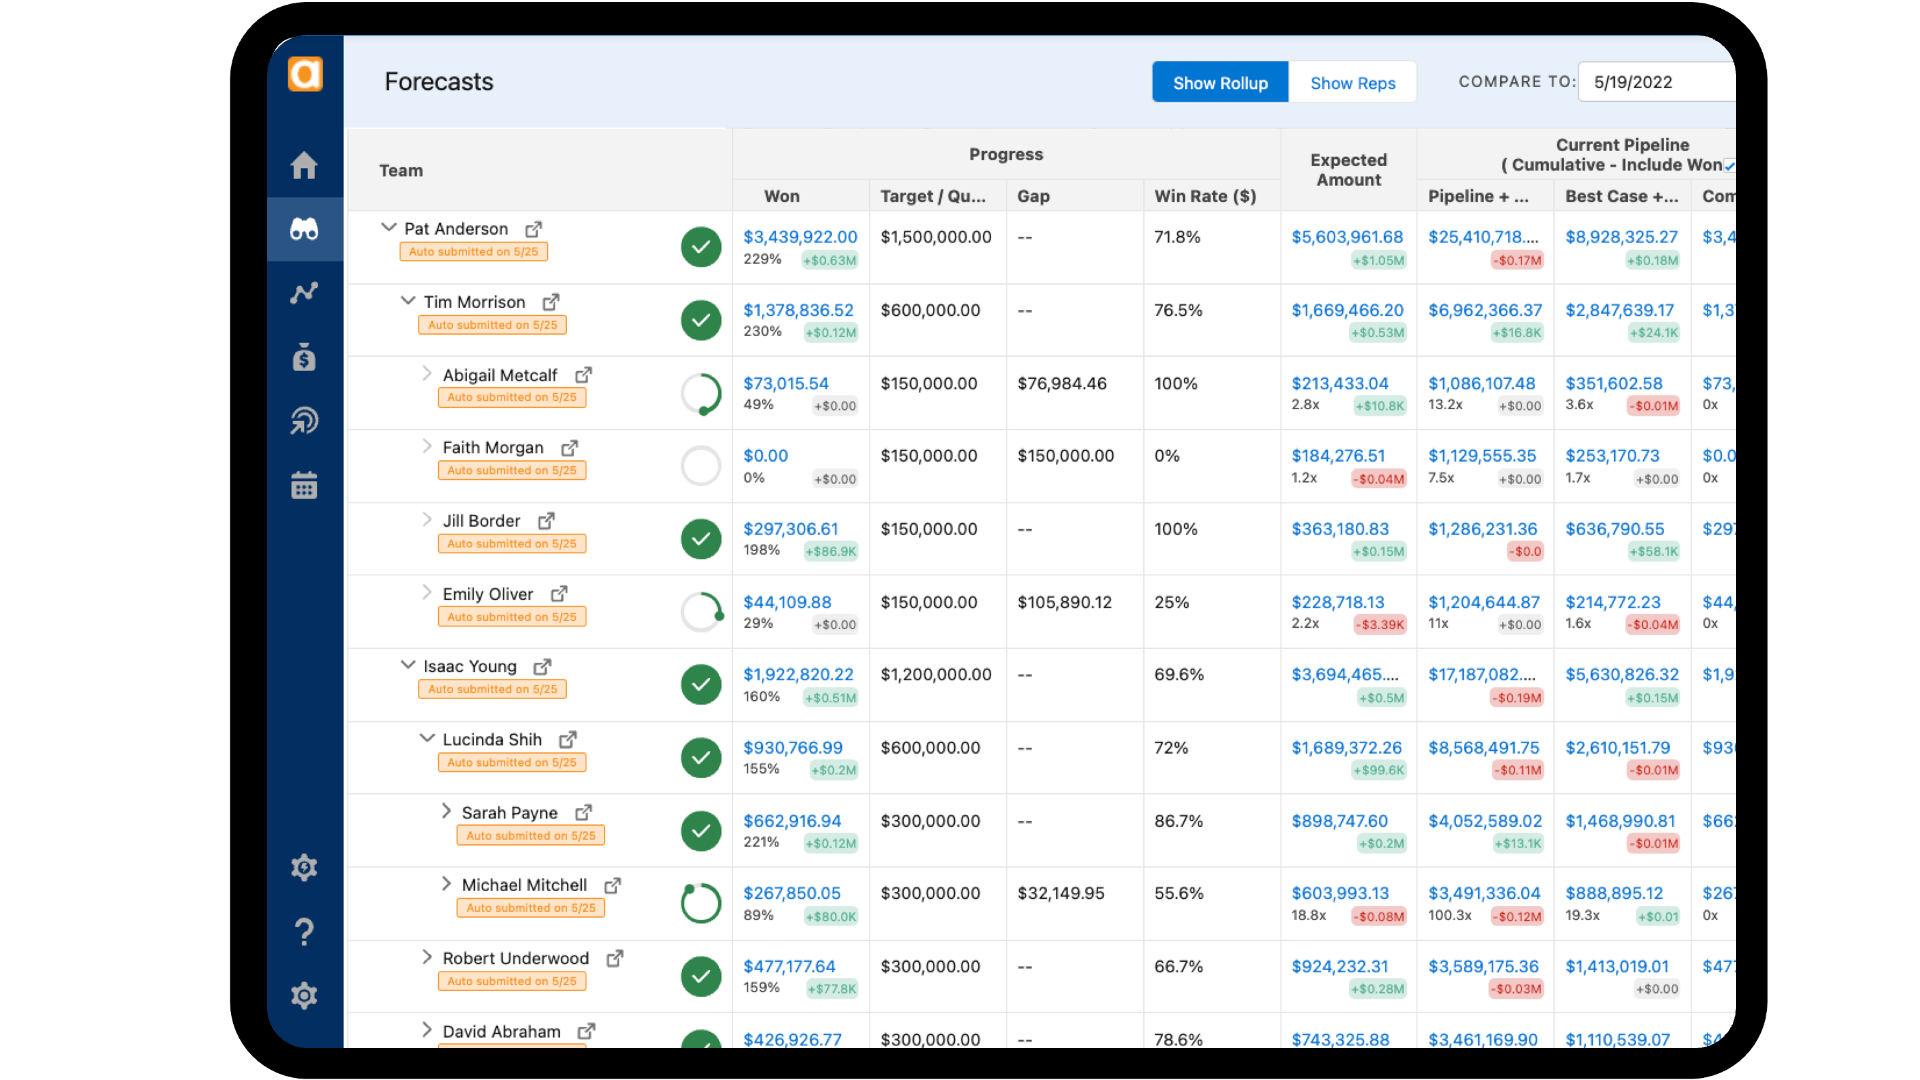Open the bottom gear settings icon
Screen dimensions: 1920x1080
[304, 996]
